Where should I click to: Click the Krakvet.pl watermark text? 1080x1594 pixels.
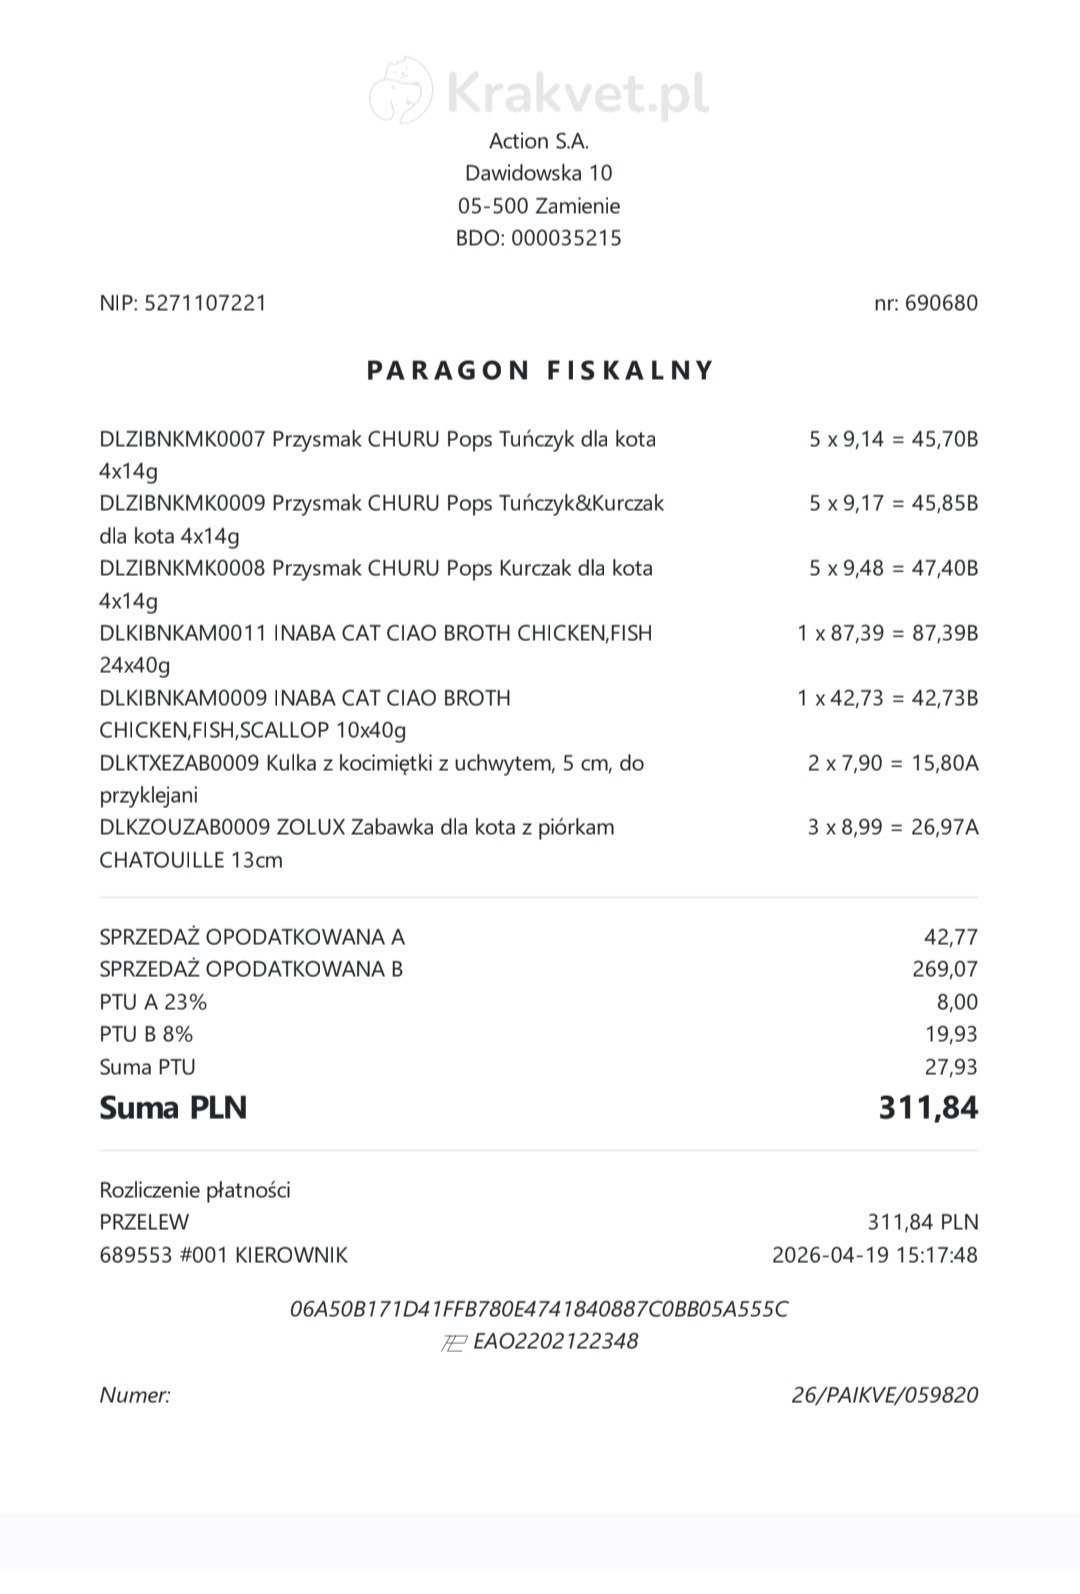click(x=577, y=92)
